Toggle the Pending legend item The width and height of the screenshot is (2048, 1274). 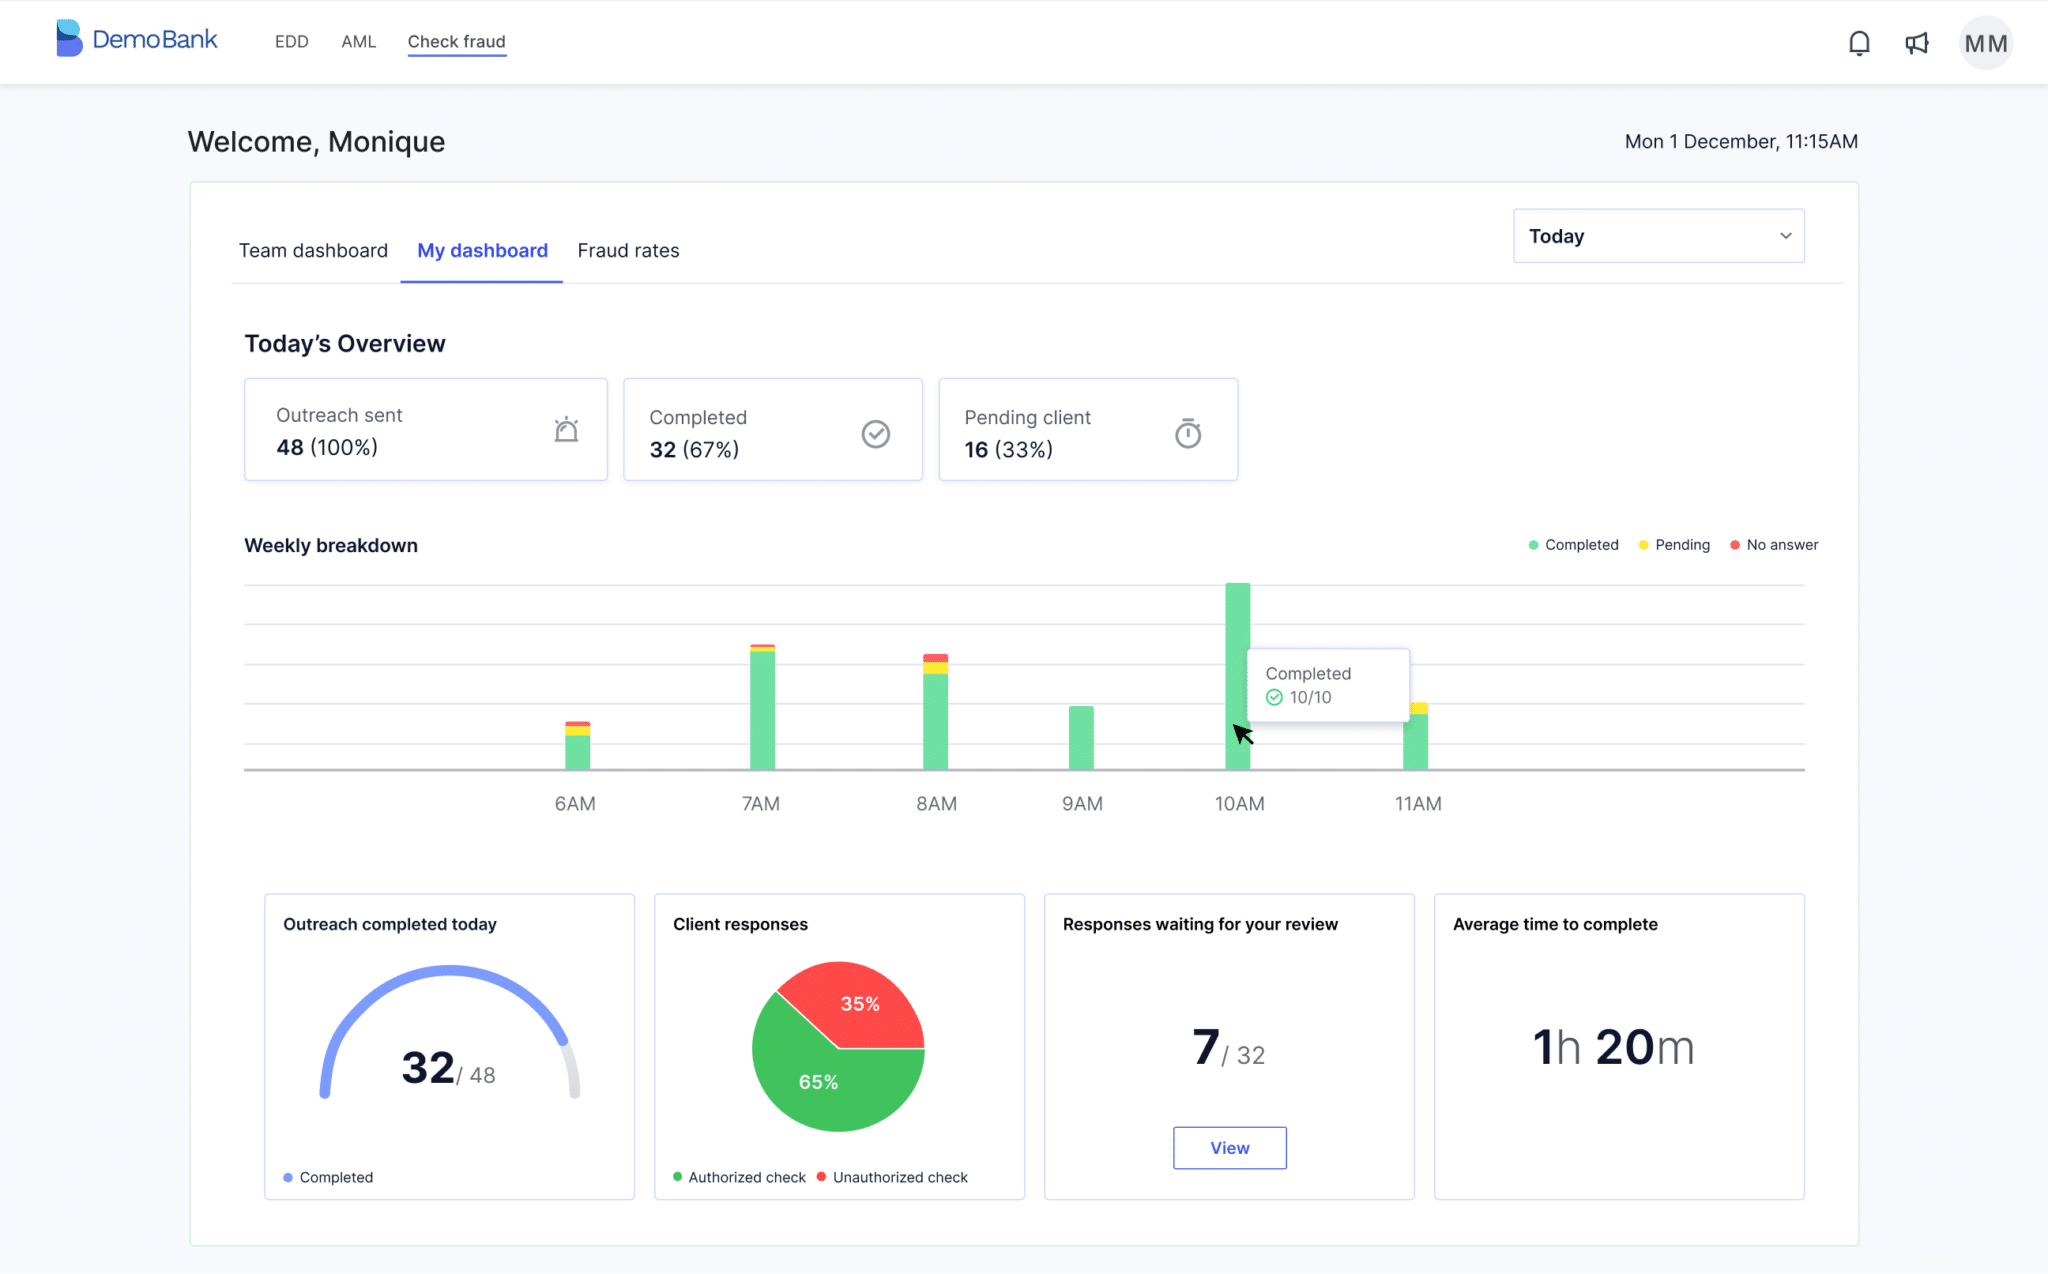(x=1674, y=545)
